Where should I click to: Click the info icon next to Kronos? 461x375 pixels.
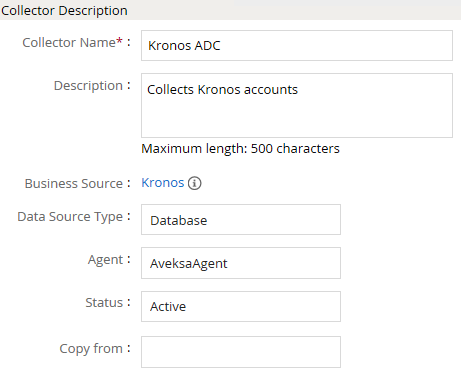(195, 183)
